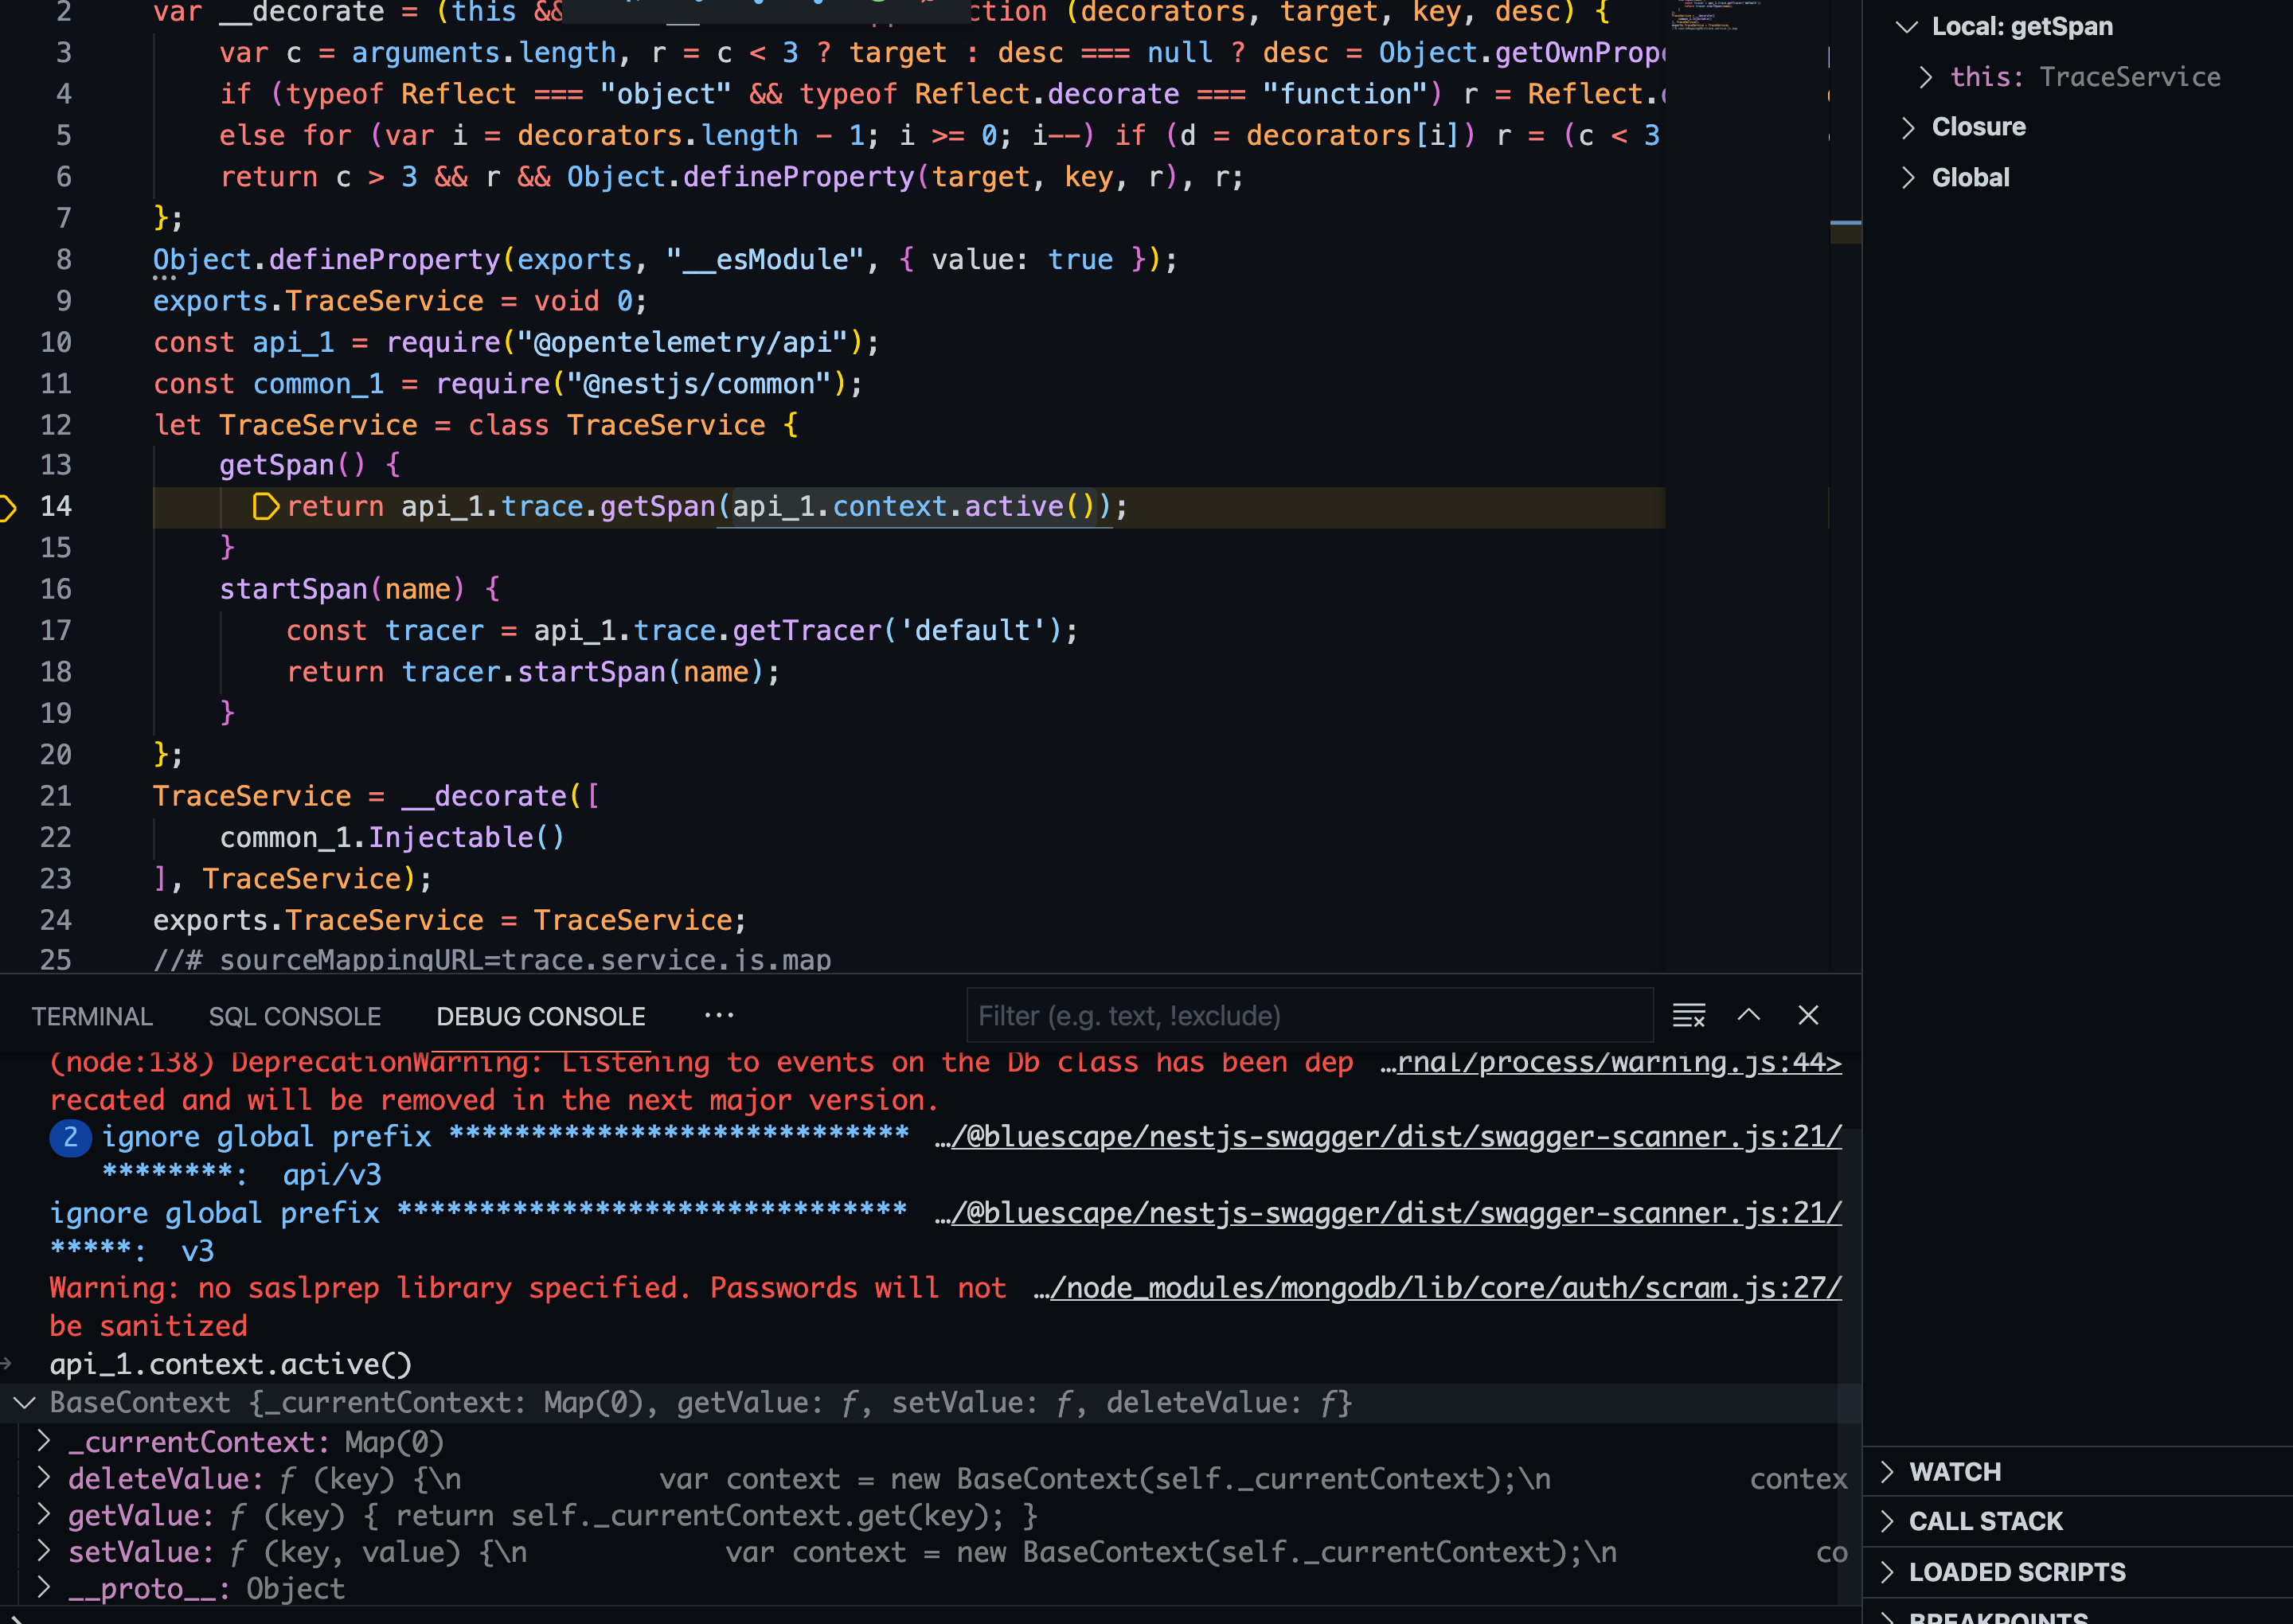Maximize the panel with the chevron-up icon
Screen dimensions: 2293x1624
[1749, 1016]
